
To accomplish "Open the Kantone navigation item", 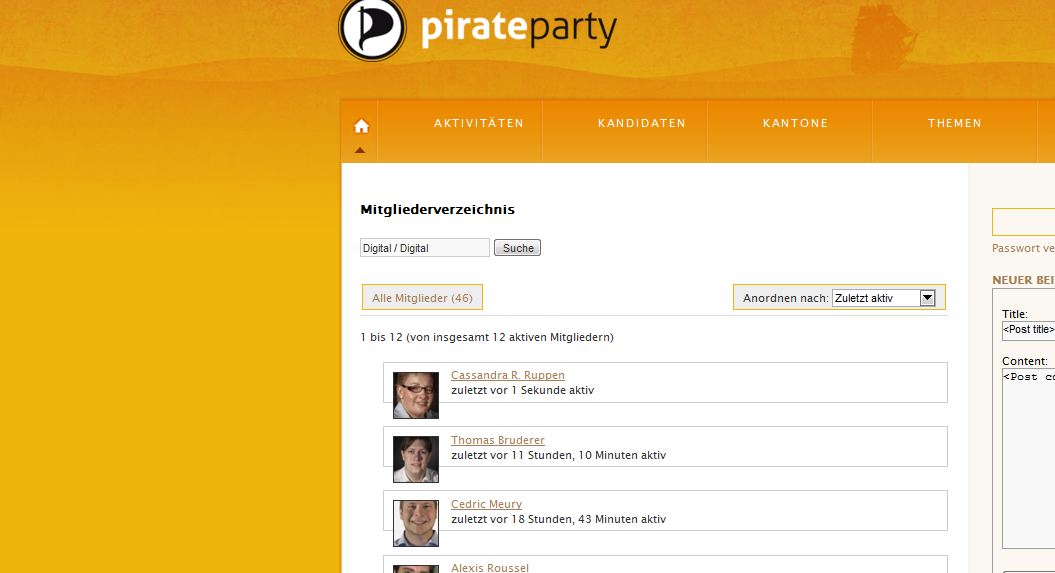I will [x=795, y=123].
